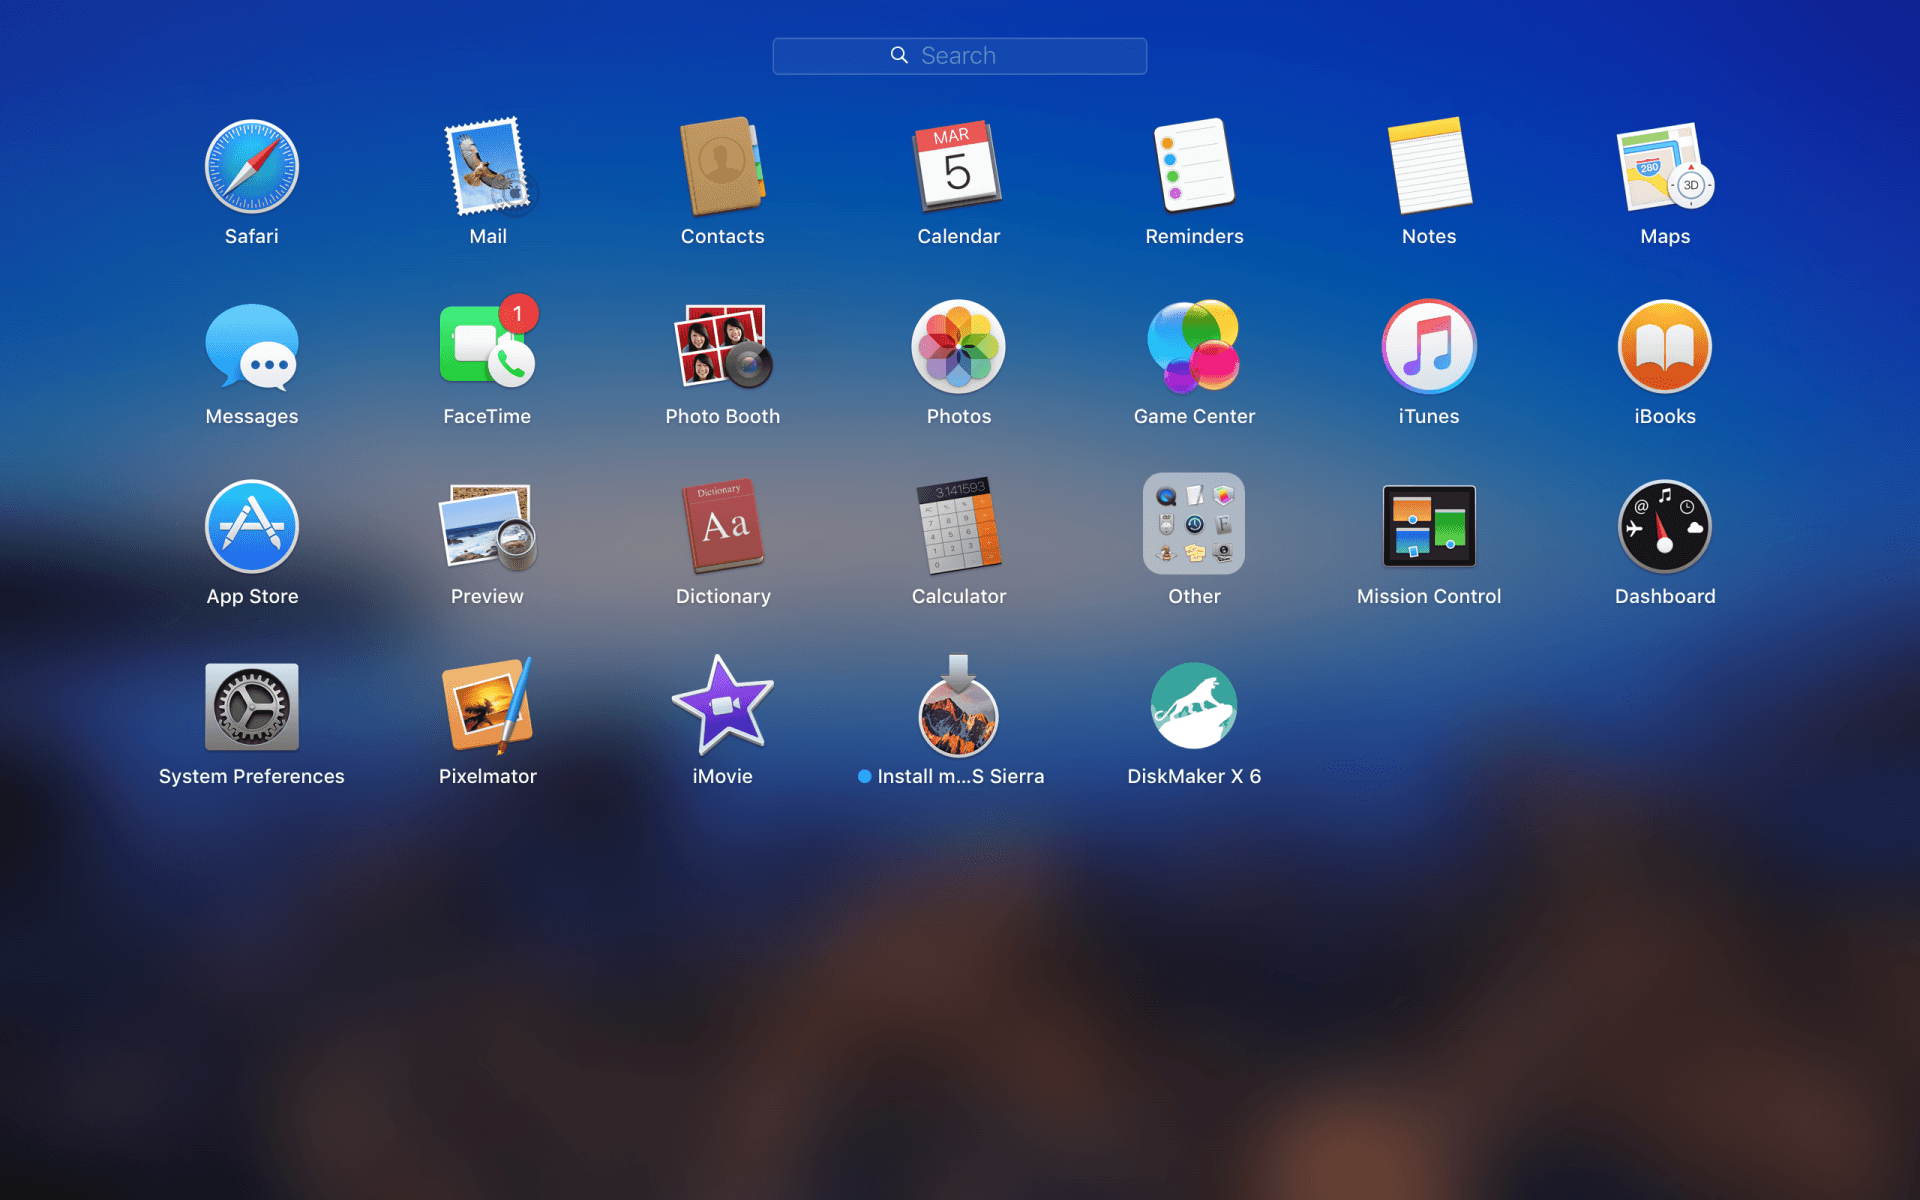Launch the Dictionary app

pyautogui.click(x=723, y=527)
